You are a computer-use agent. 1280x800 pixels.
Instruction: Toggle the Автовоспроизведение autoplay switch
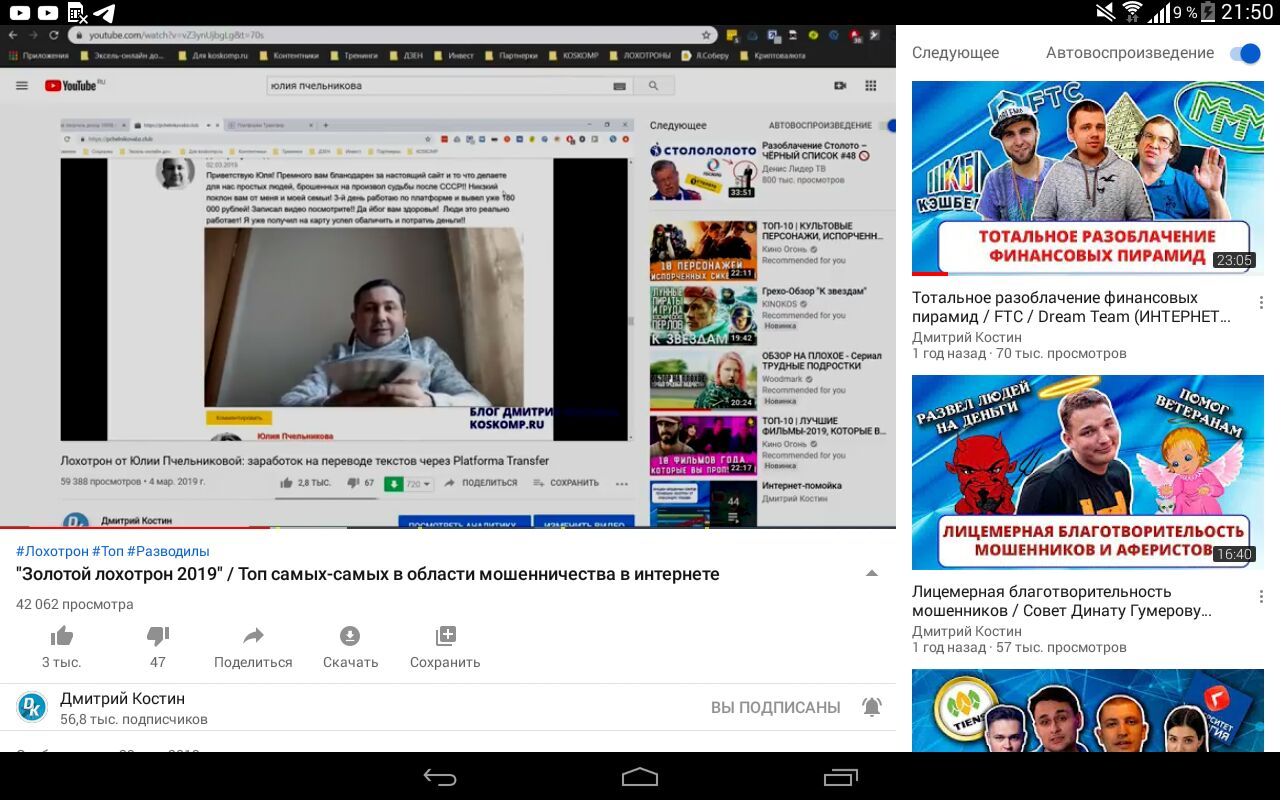point(1245,53)
